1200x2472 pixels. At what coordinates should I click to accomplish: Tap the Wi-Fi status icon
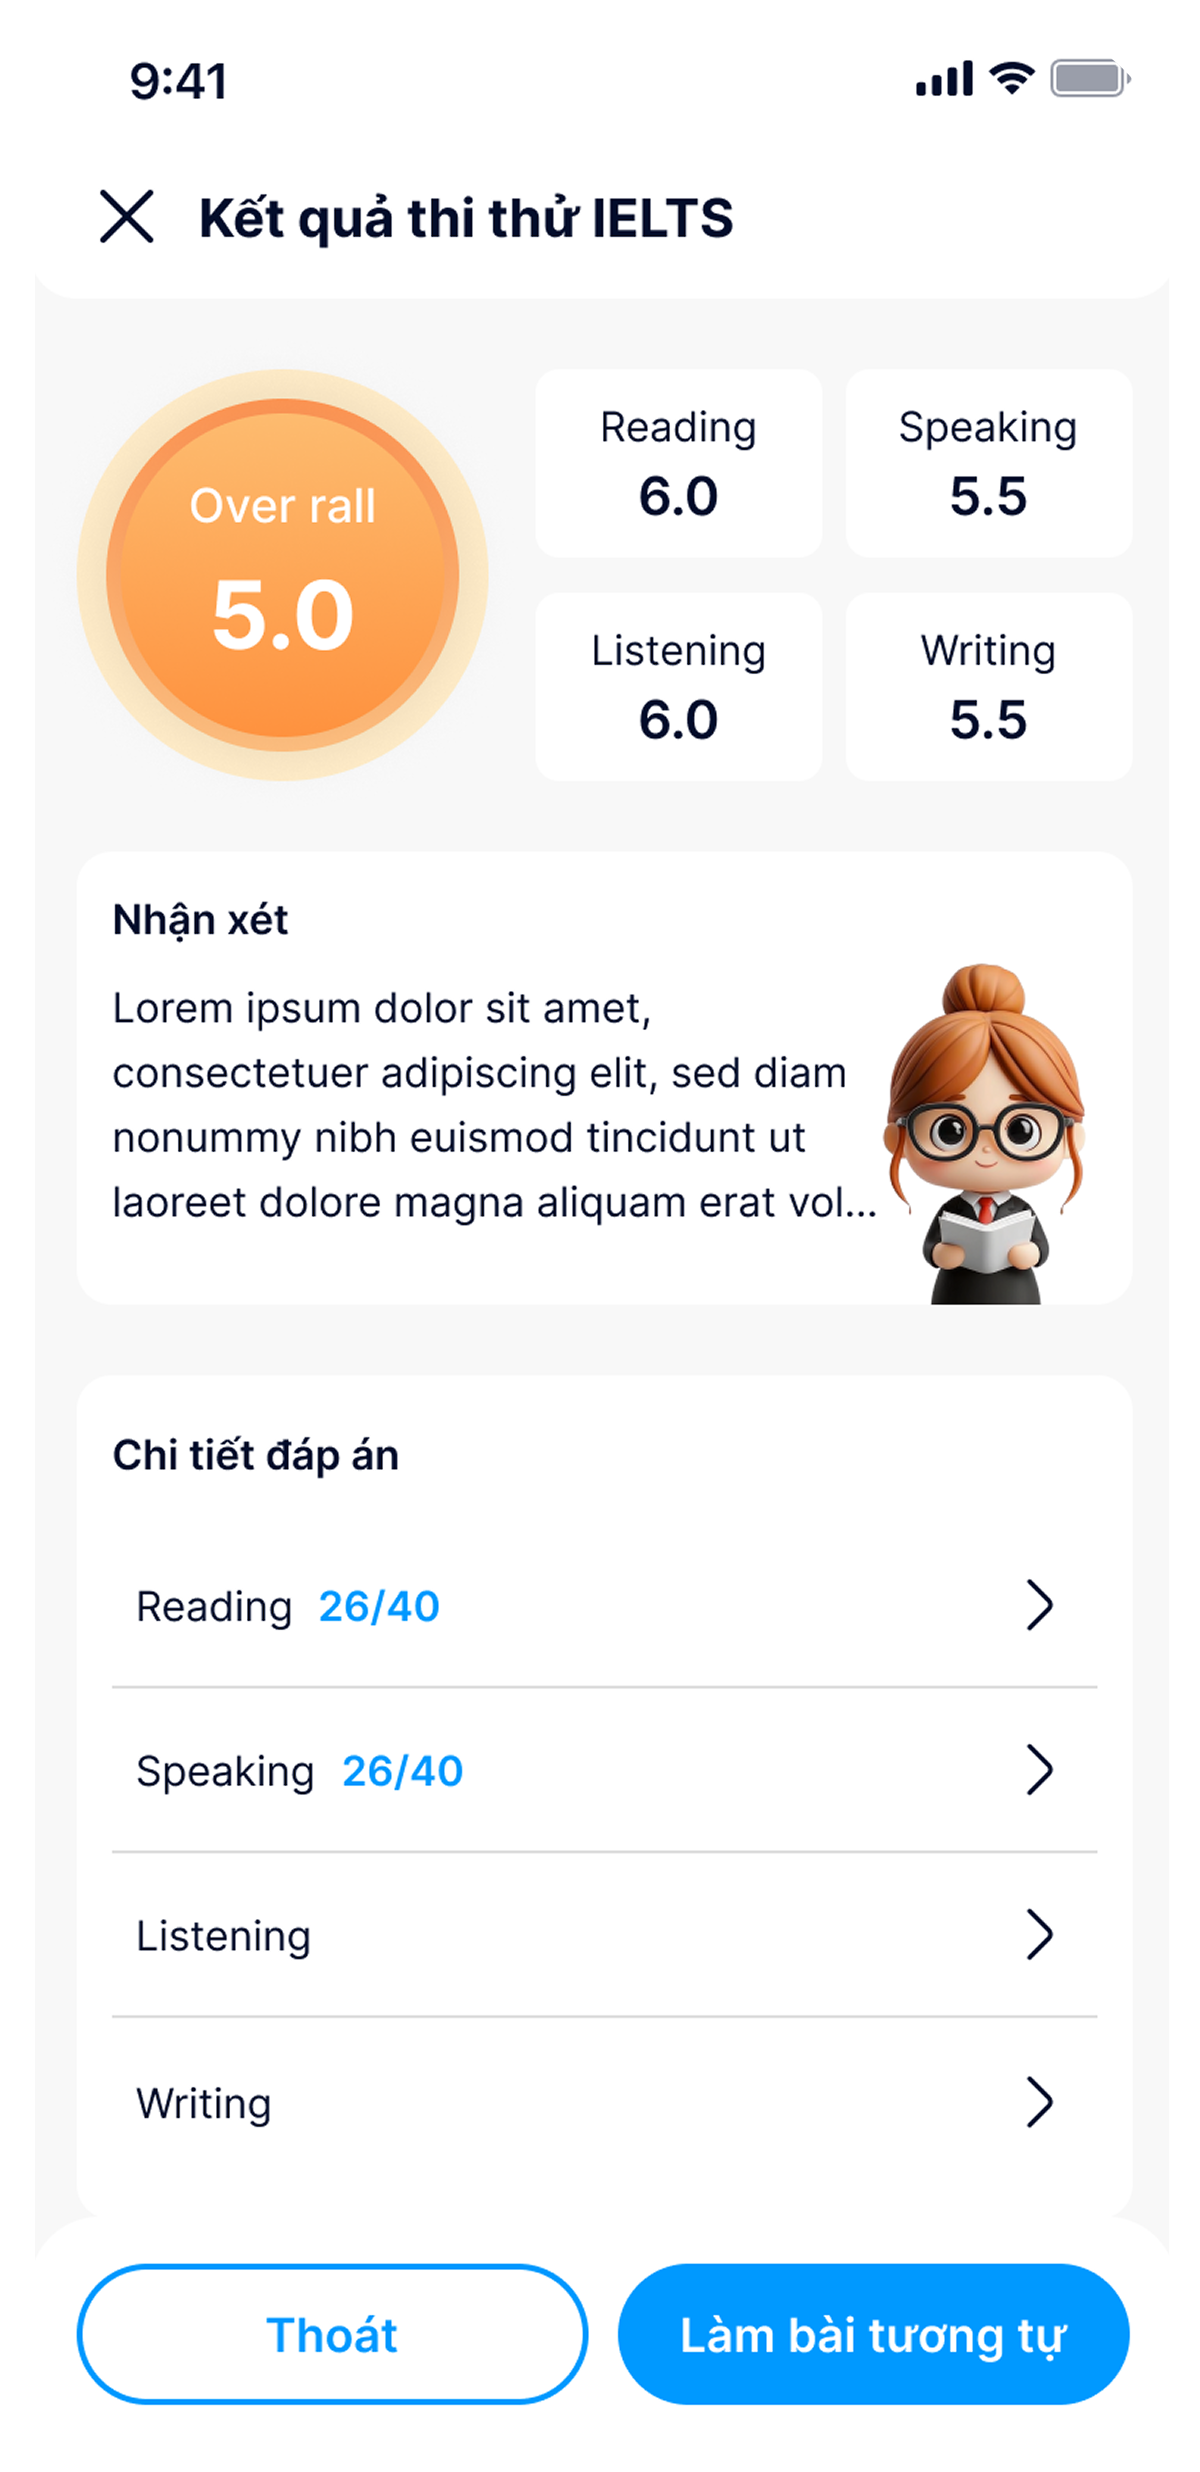(1011, 79)
